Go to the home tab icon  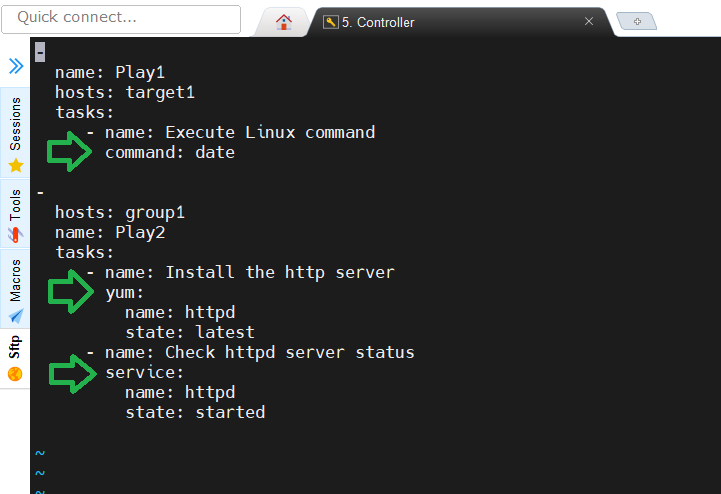point(284,22)
